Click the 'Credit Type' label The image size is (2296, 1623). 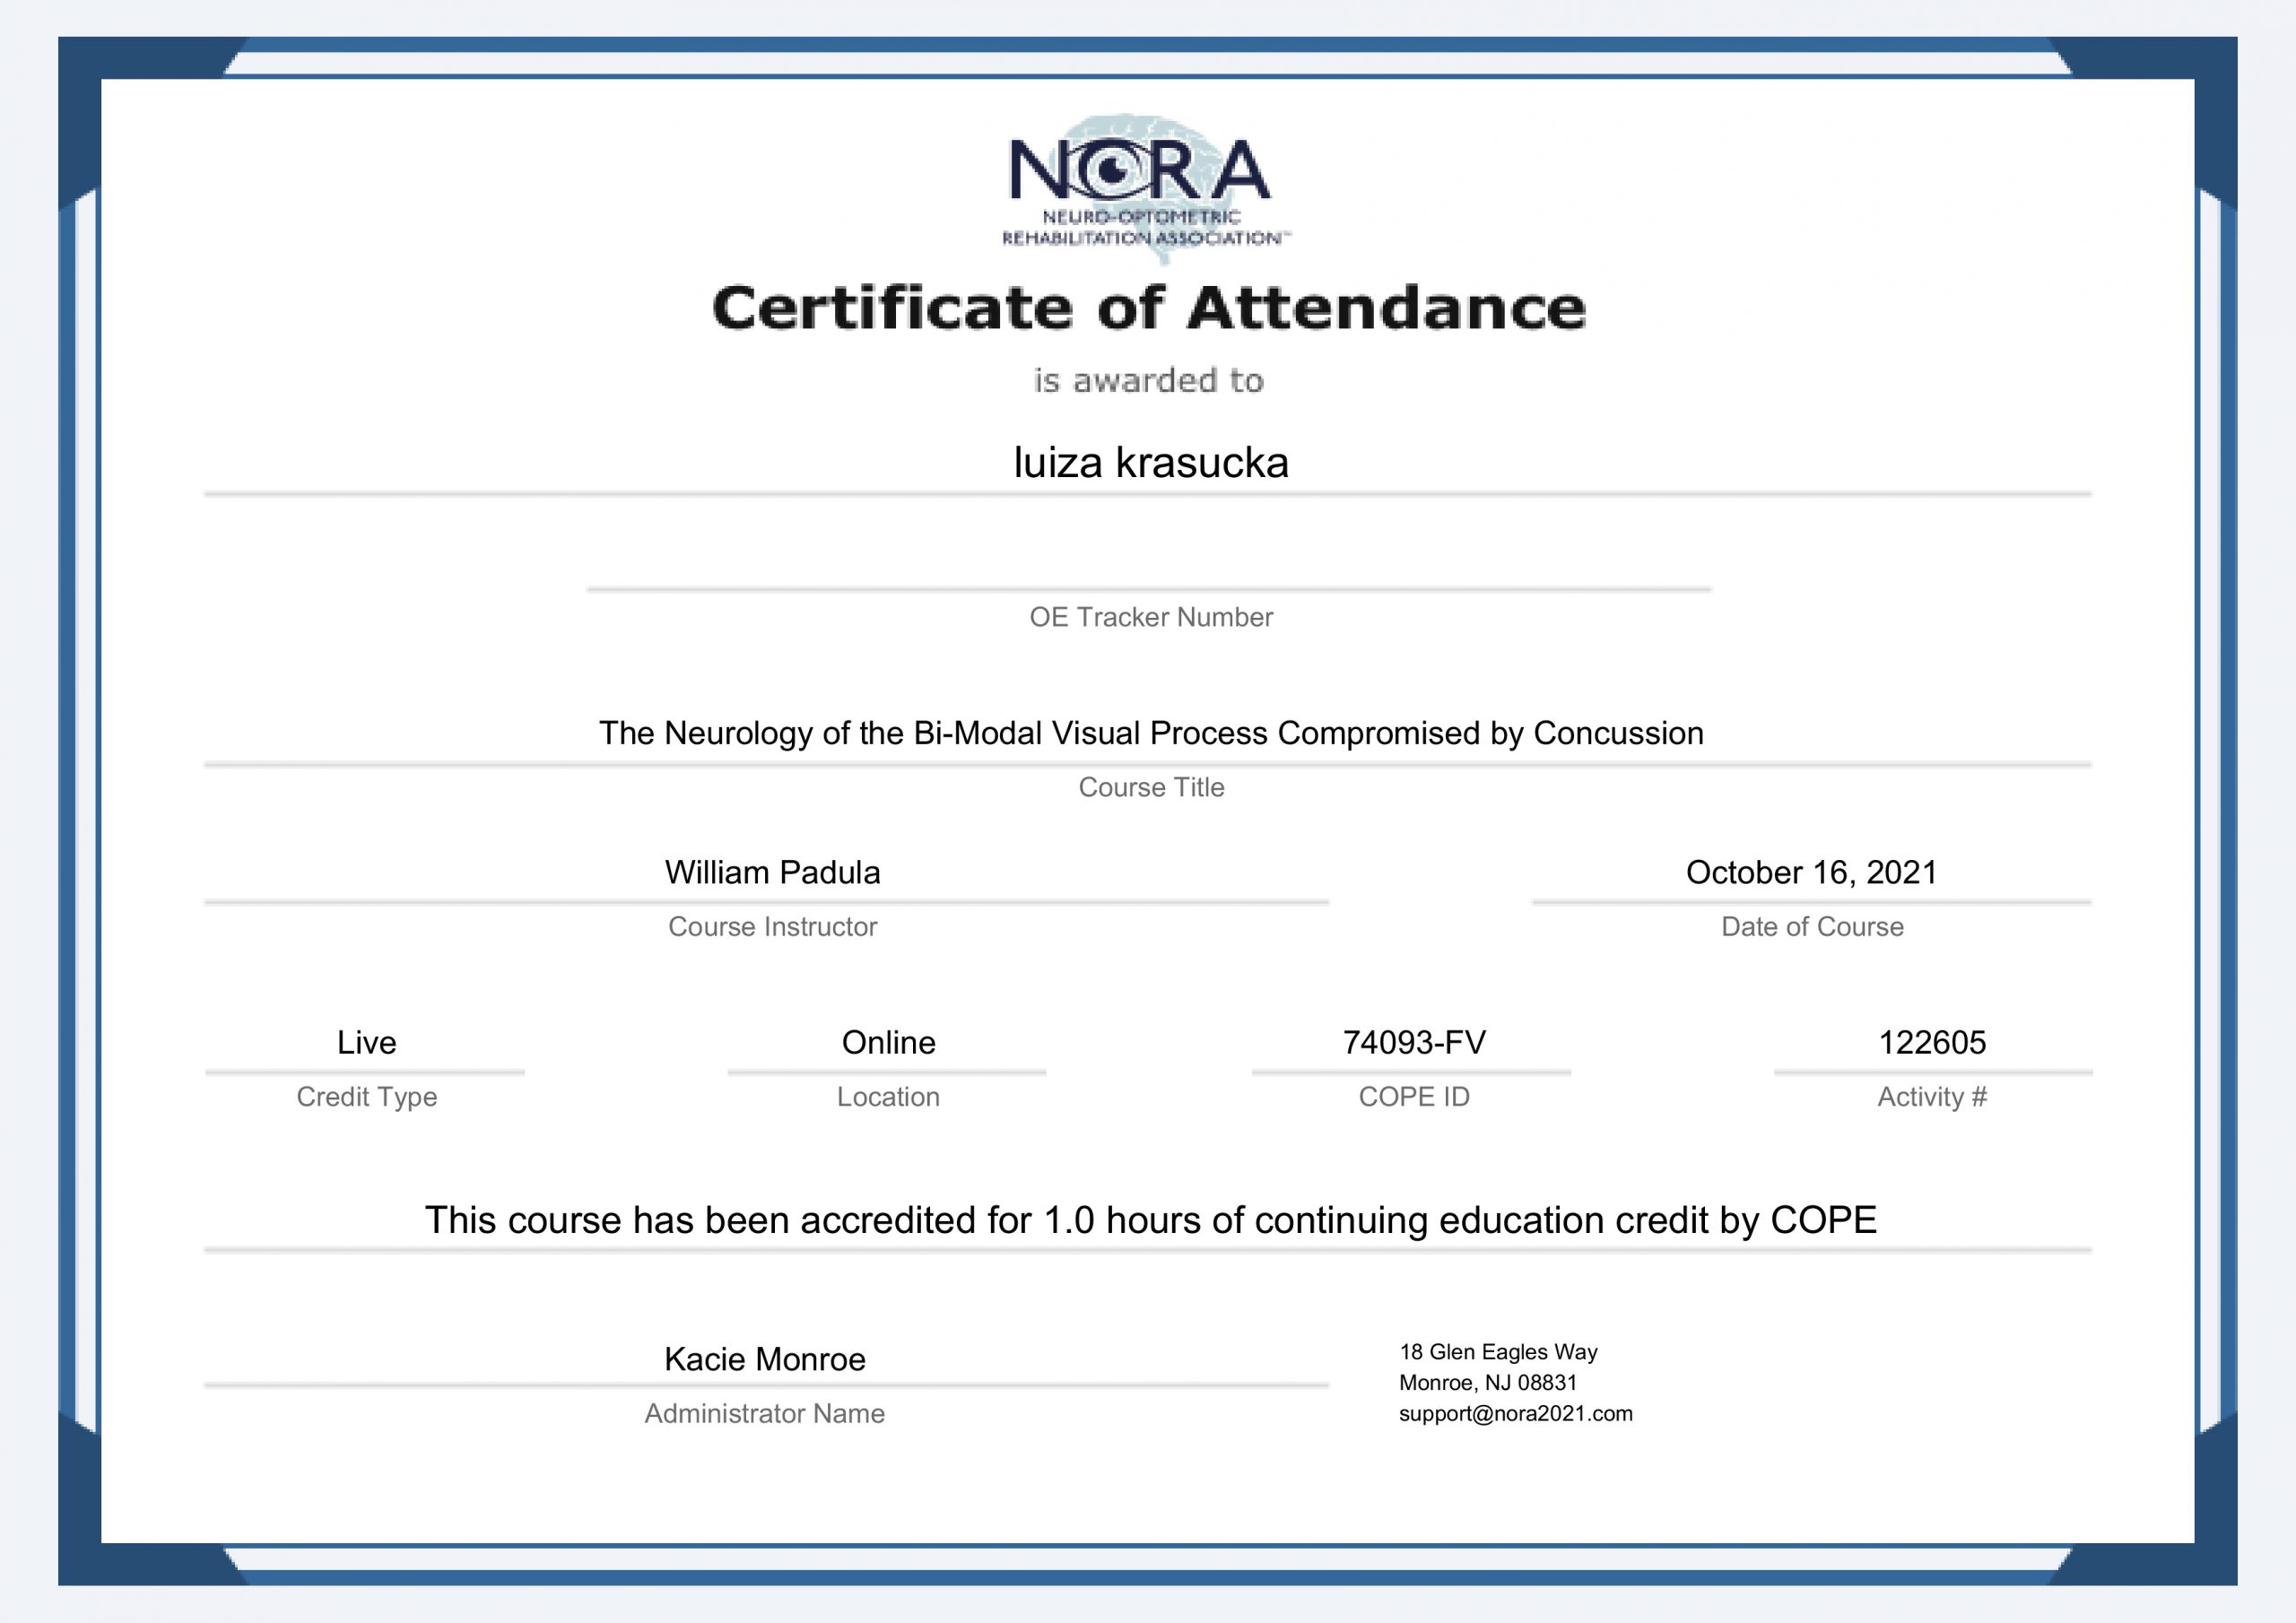(366, 1097)
